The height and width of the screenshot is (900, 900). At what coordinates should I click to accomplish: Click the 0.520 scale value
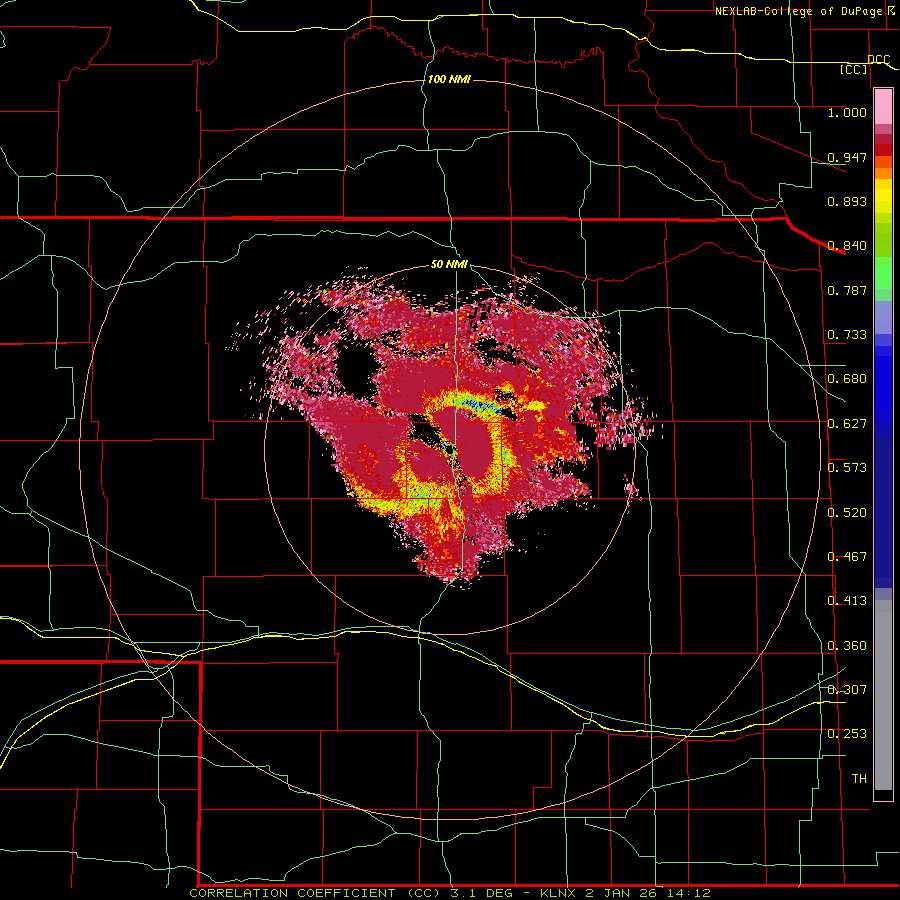[x=847, y=513]
